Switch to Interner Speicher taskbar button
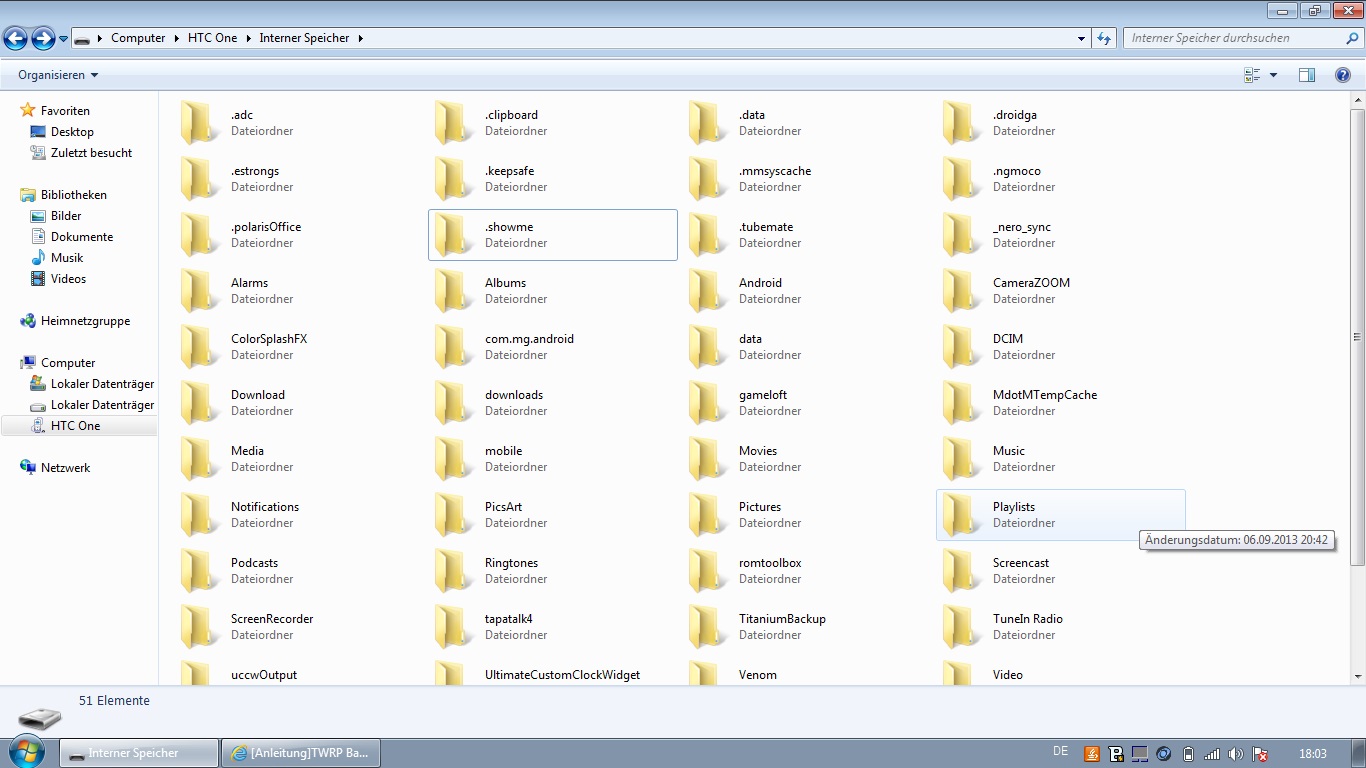 139,753
